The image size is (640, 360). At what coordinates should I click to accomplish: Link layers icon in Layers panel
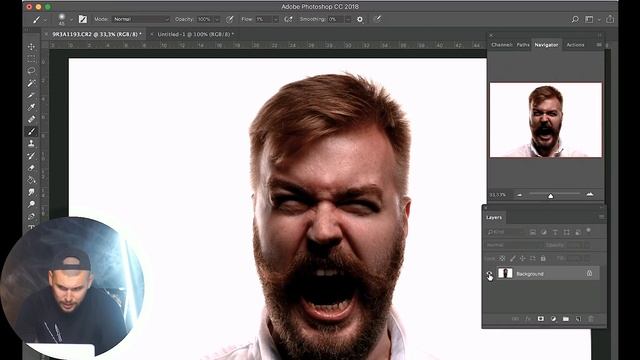coord(516,319)
